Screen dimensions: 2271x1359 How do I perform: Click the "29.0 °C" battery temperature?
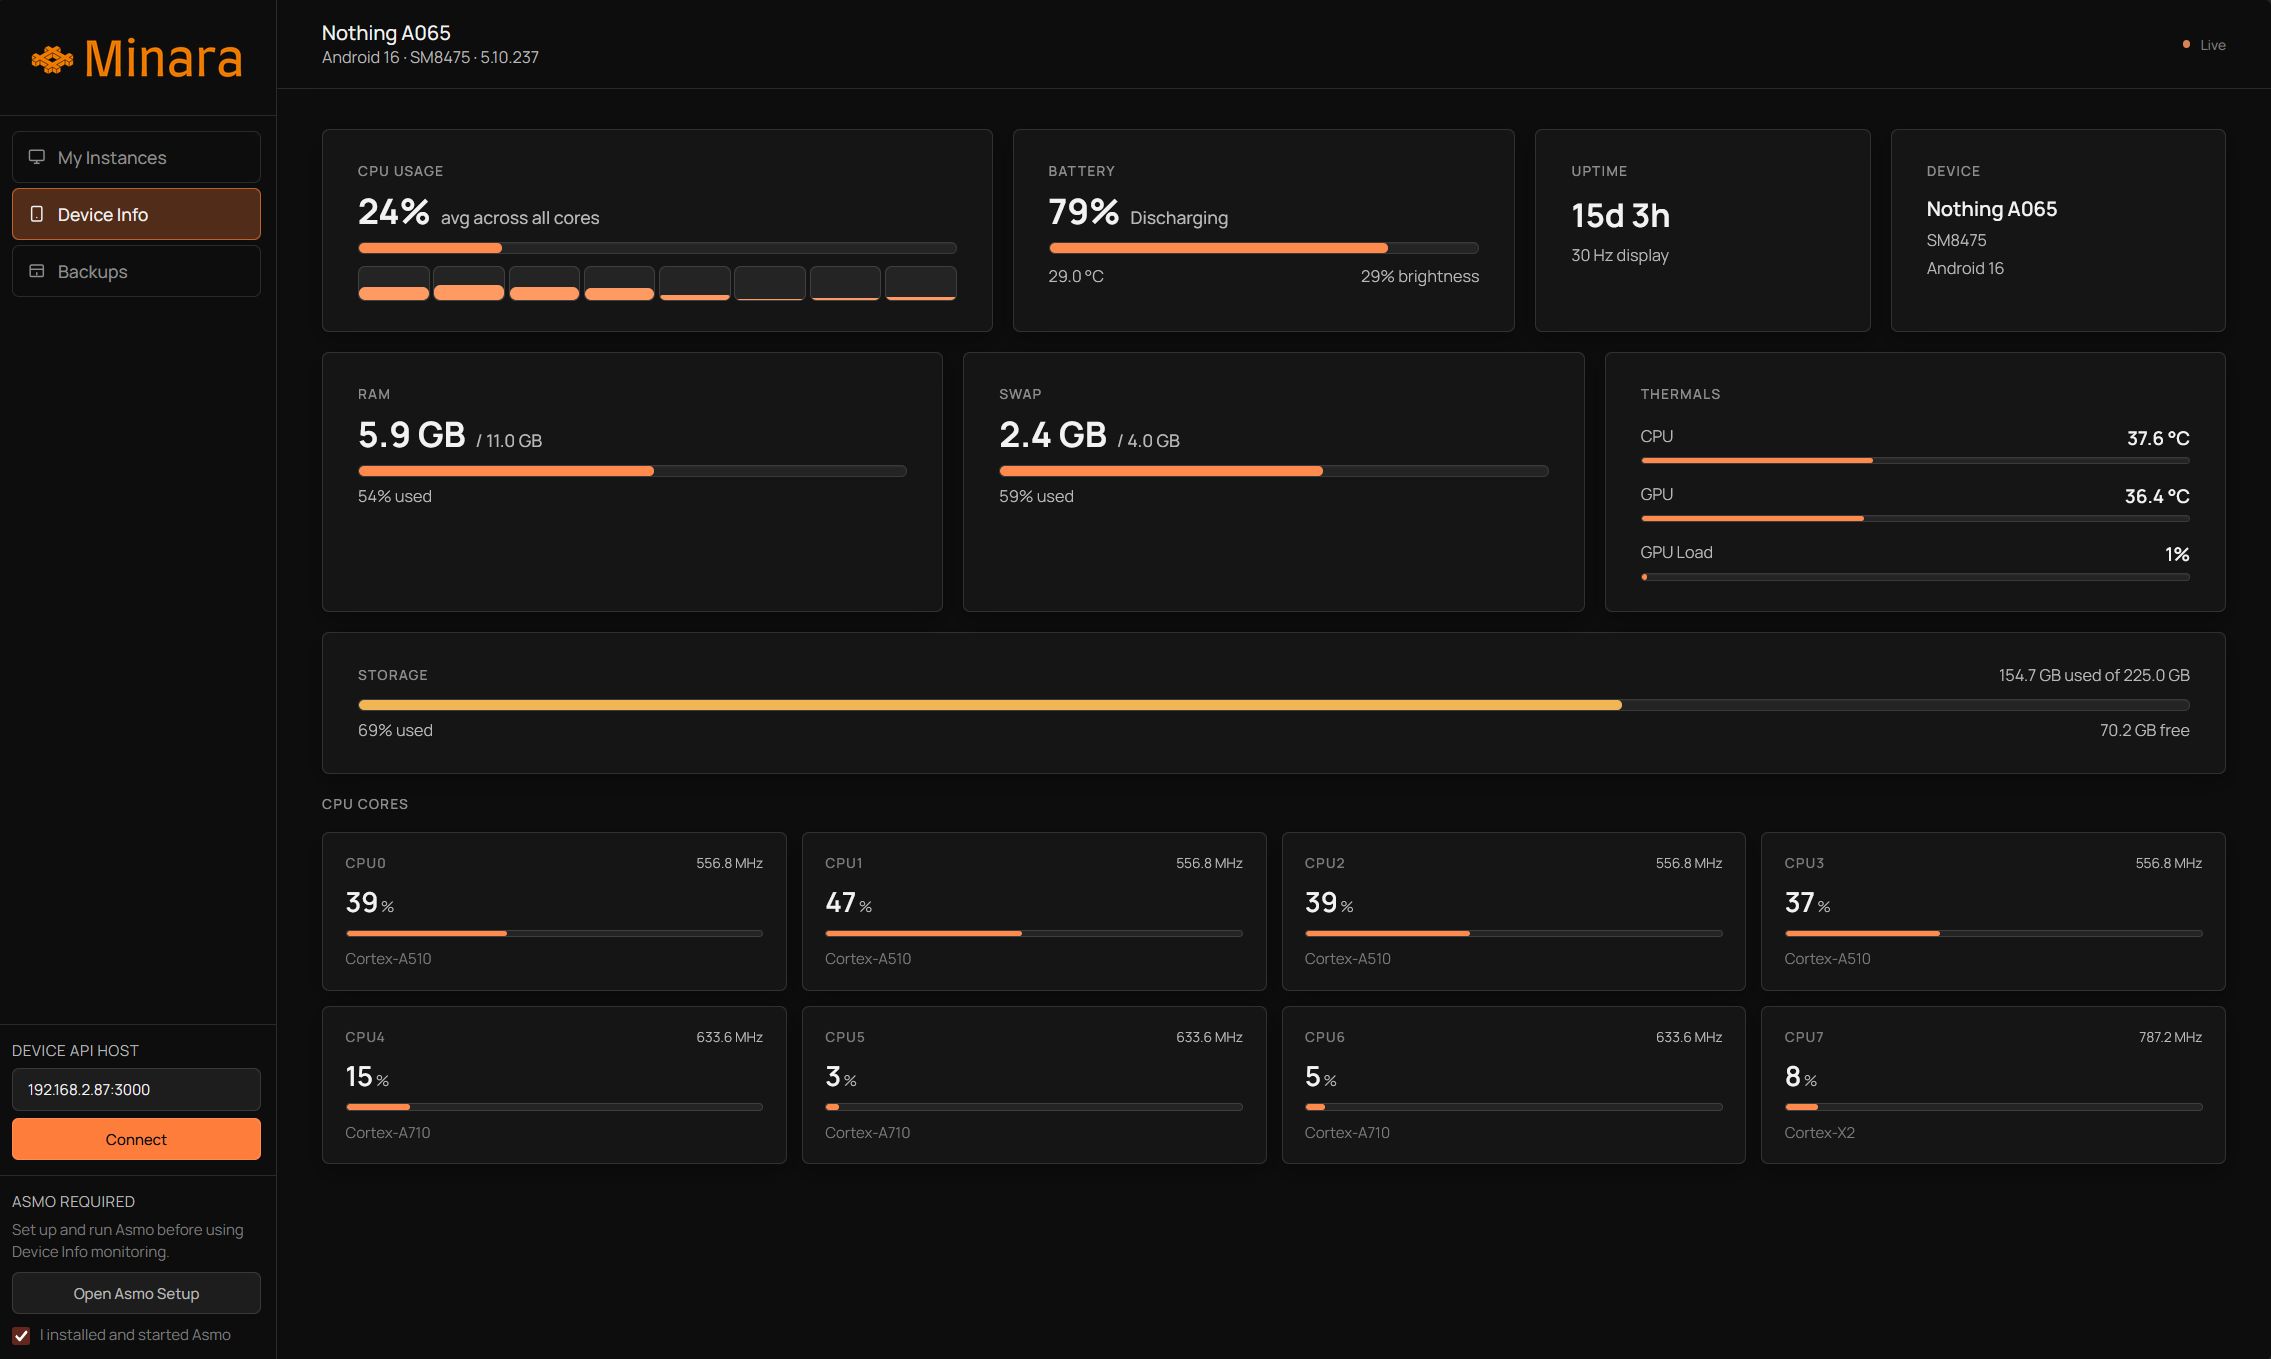[1076, 276]
